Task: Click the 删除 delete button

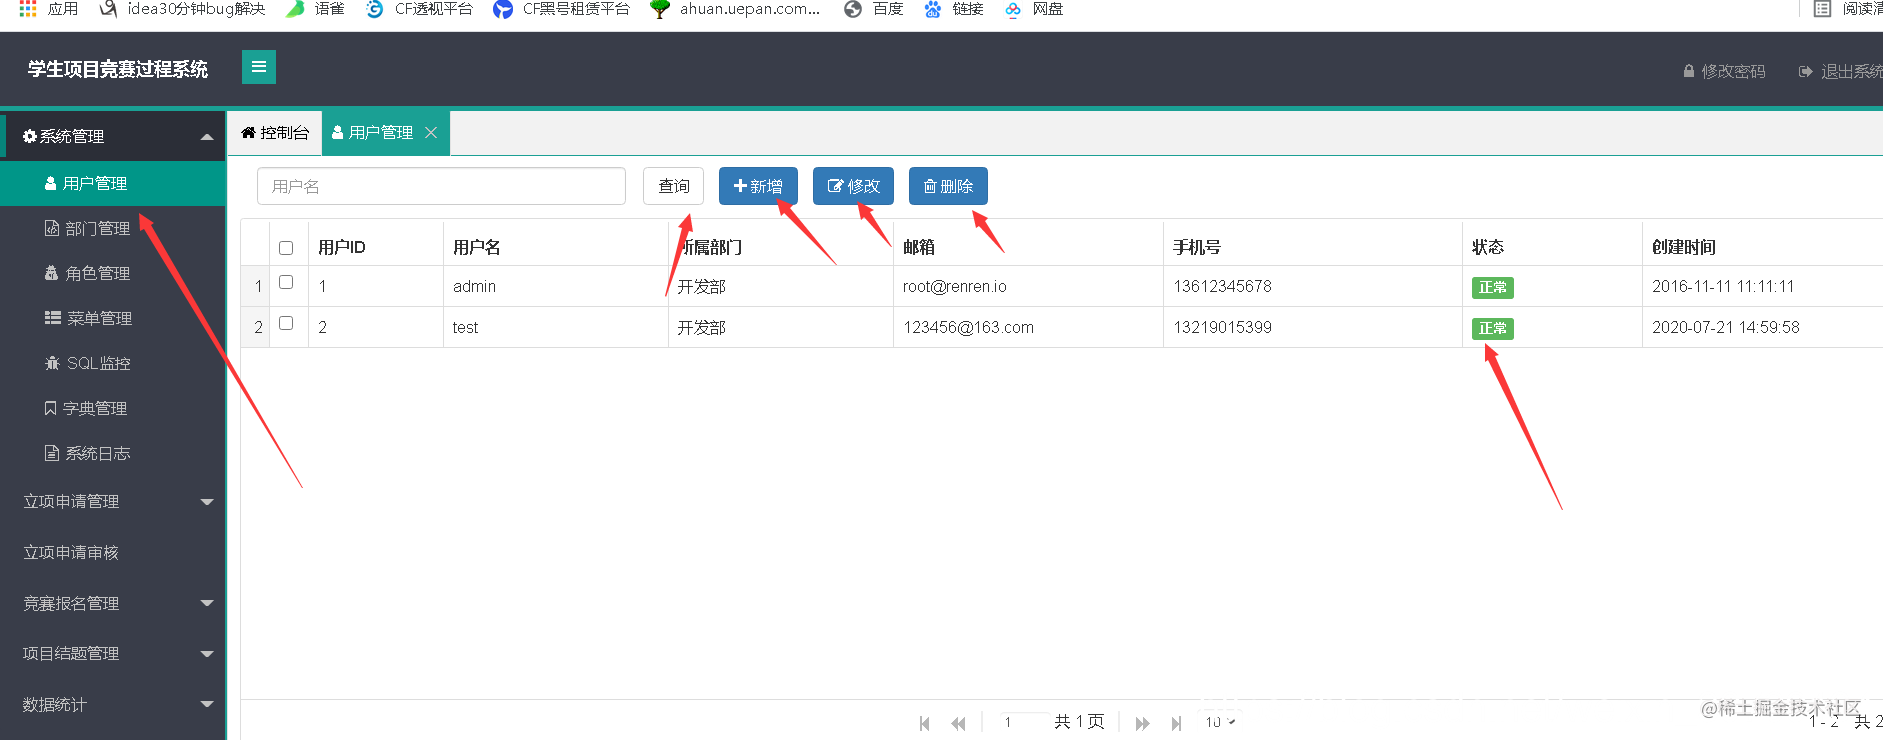Action: point(948,186)
